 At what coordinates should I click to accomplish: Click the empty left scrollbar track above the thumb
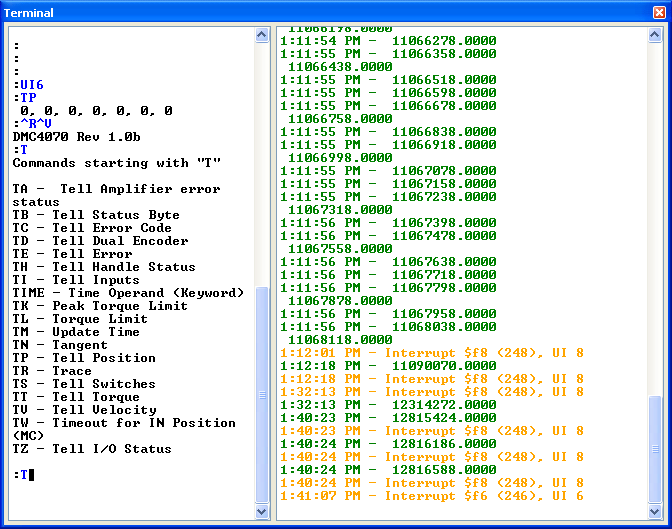pyautogui.click(x=262, y=160)
